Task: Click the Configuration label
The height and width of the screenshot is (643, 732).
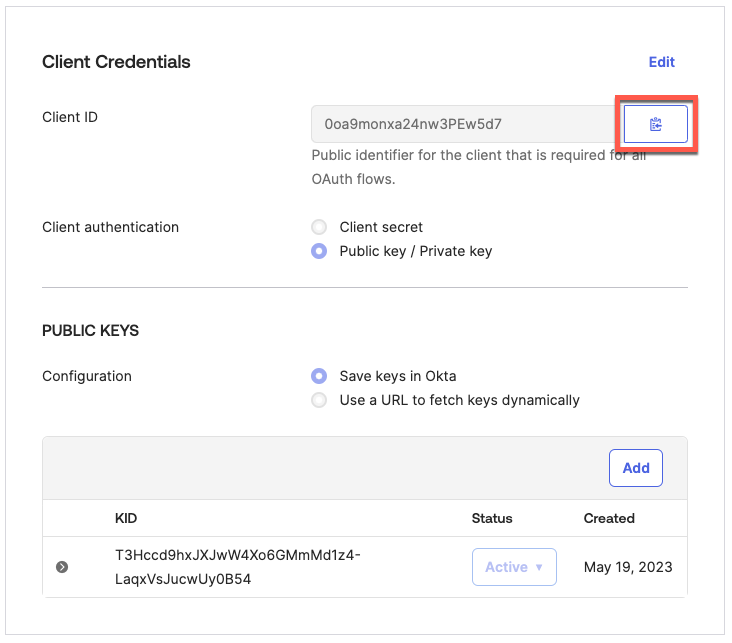Action: pyautogui.click(x=87, y=376)
